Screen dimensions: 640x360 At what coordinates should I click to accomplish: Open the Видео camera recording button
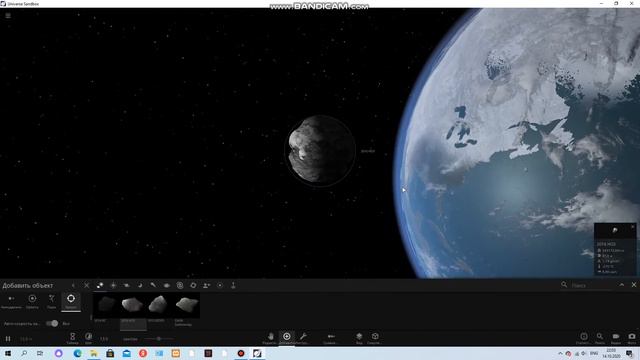(616, 338)
